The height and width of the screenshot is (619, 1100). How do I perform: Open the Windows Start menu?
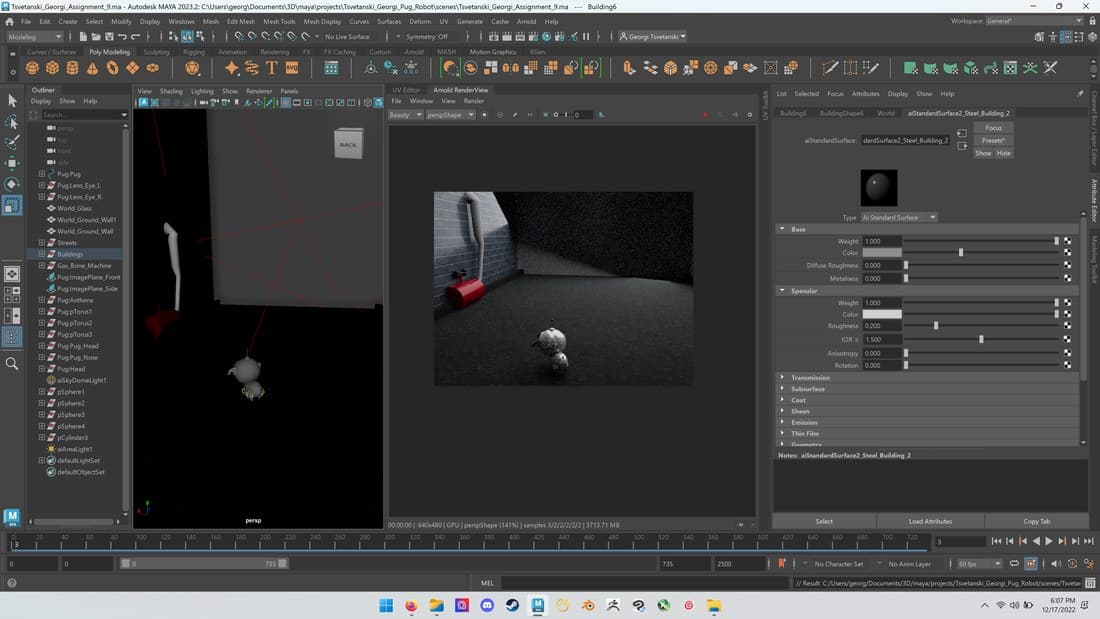[386, 605]
